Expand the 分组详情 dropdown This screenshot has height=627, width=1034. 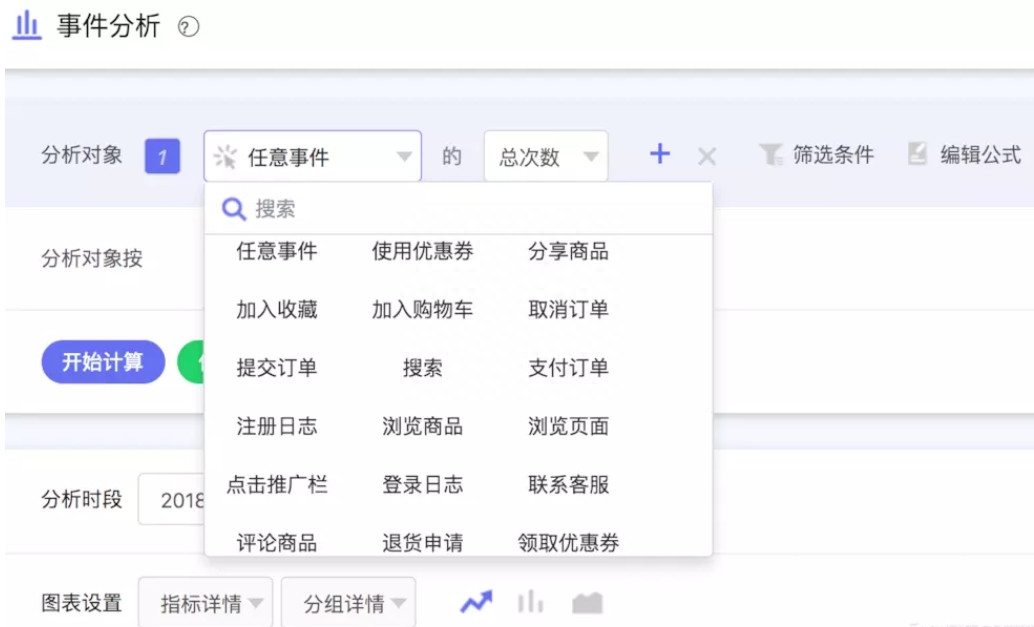348,603
